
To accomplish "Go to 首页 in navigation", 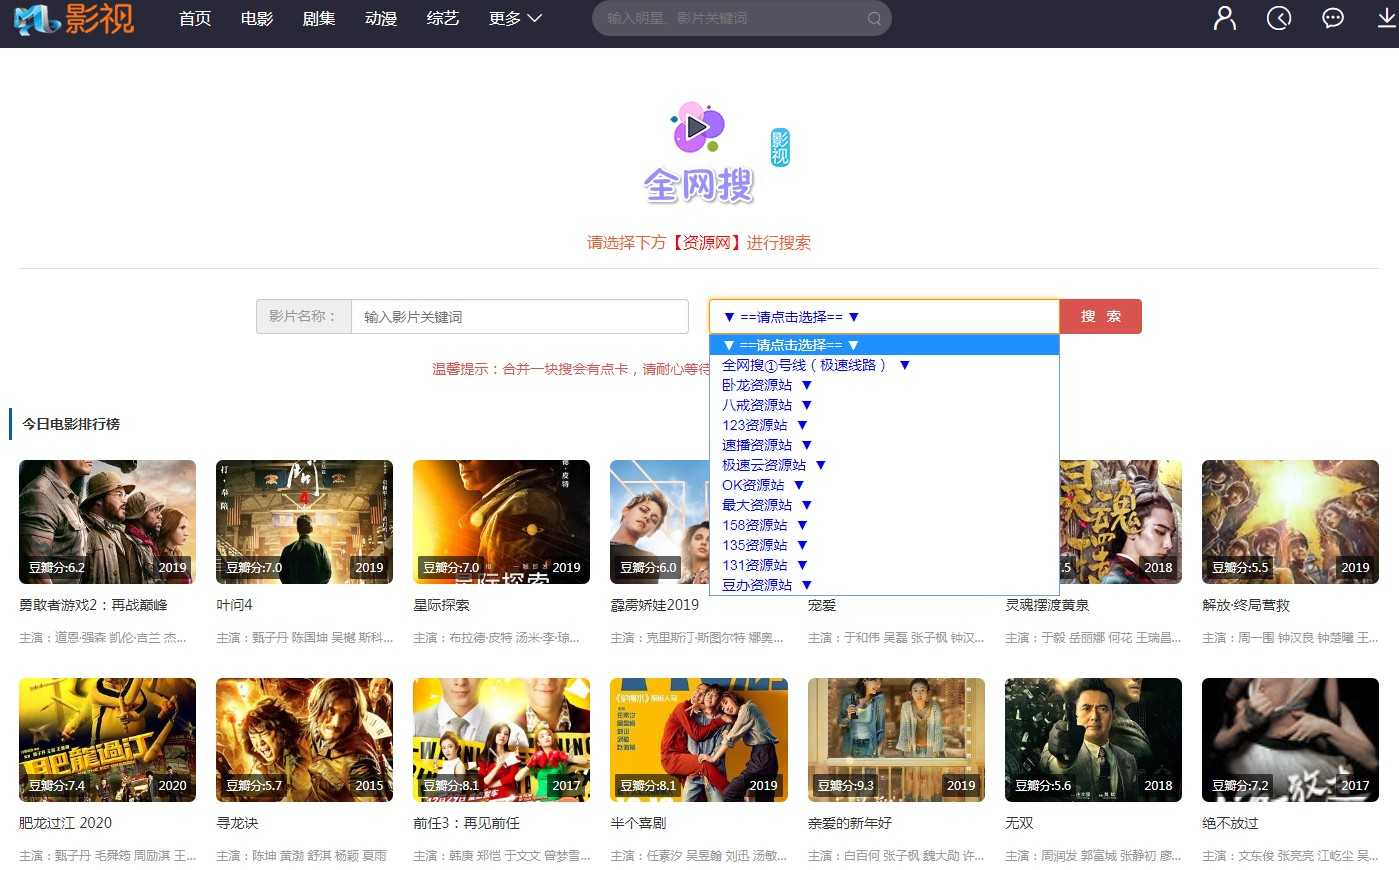I will click(x=195, y=18).
